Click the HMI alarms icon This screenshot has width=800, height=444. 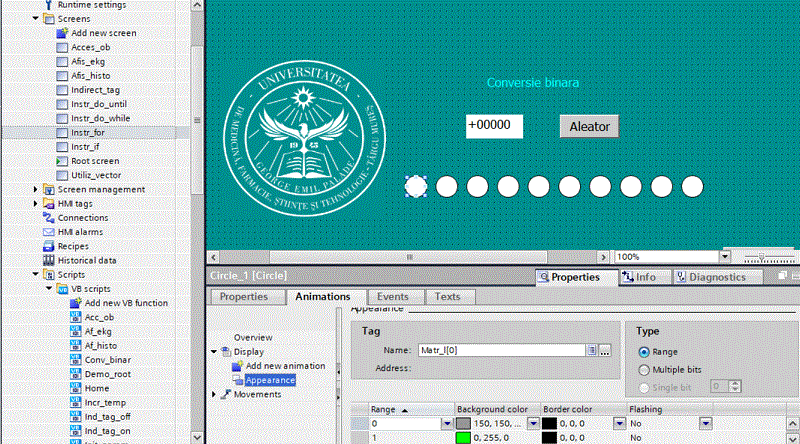coord(49,231)
